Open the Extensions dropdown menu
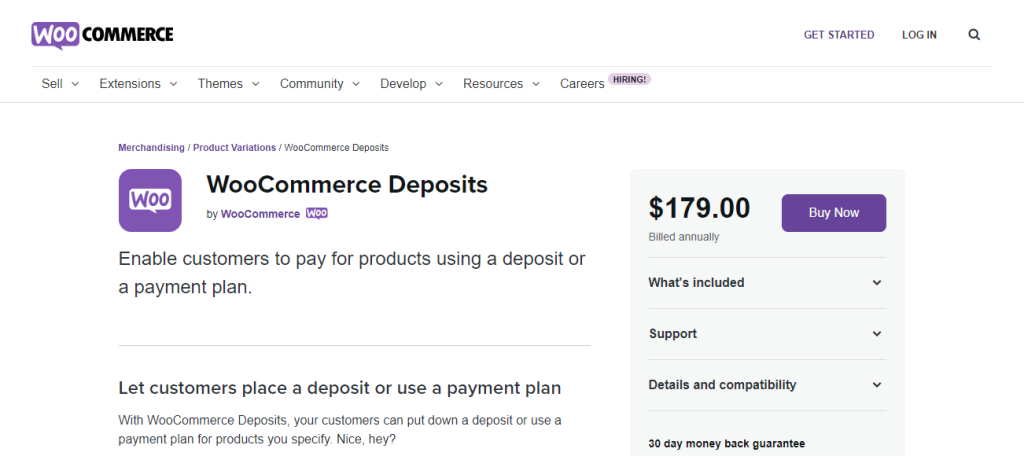The image size is (1024, 456). point(138,84)
